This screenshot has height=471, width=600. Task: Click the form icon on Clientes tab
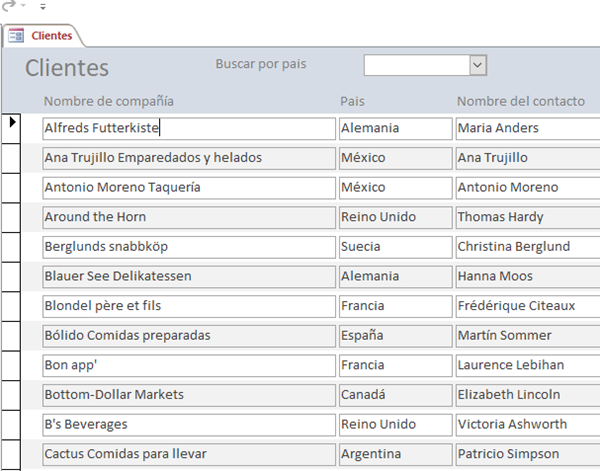point(16,36)
